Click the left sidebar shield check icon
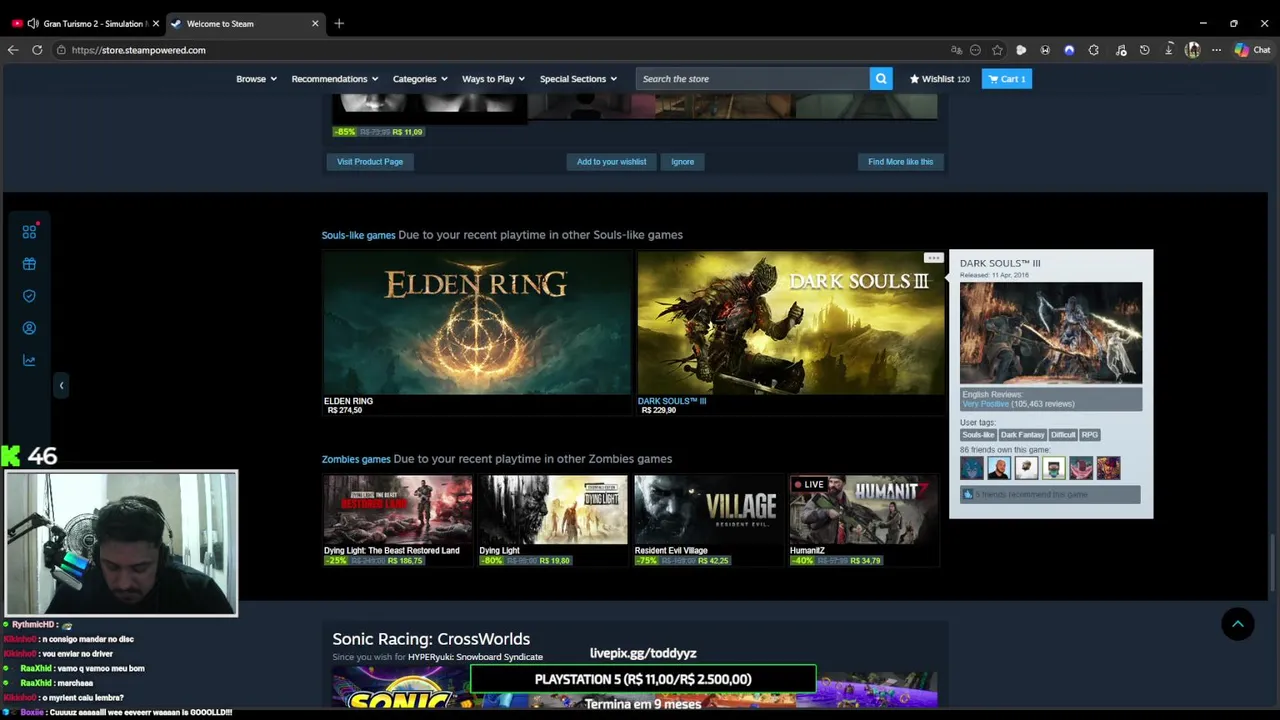 tap(29, 296)
